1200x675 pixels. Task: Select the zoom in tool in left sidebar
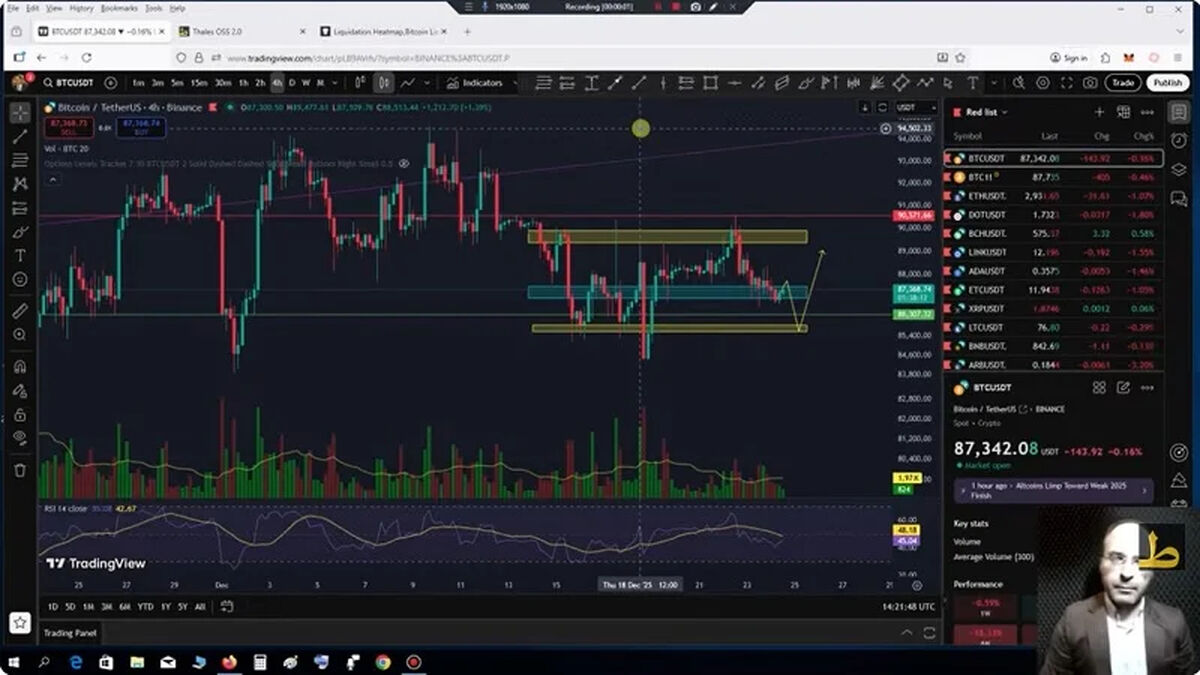[20, 335]
